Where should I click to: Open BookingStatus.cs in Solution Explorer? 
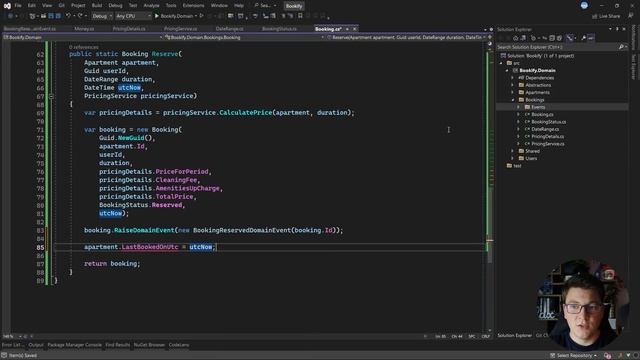(548, 122)
